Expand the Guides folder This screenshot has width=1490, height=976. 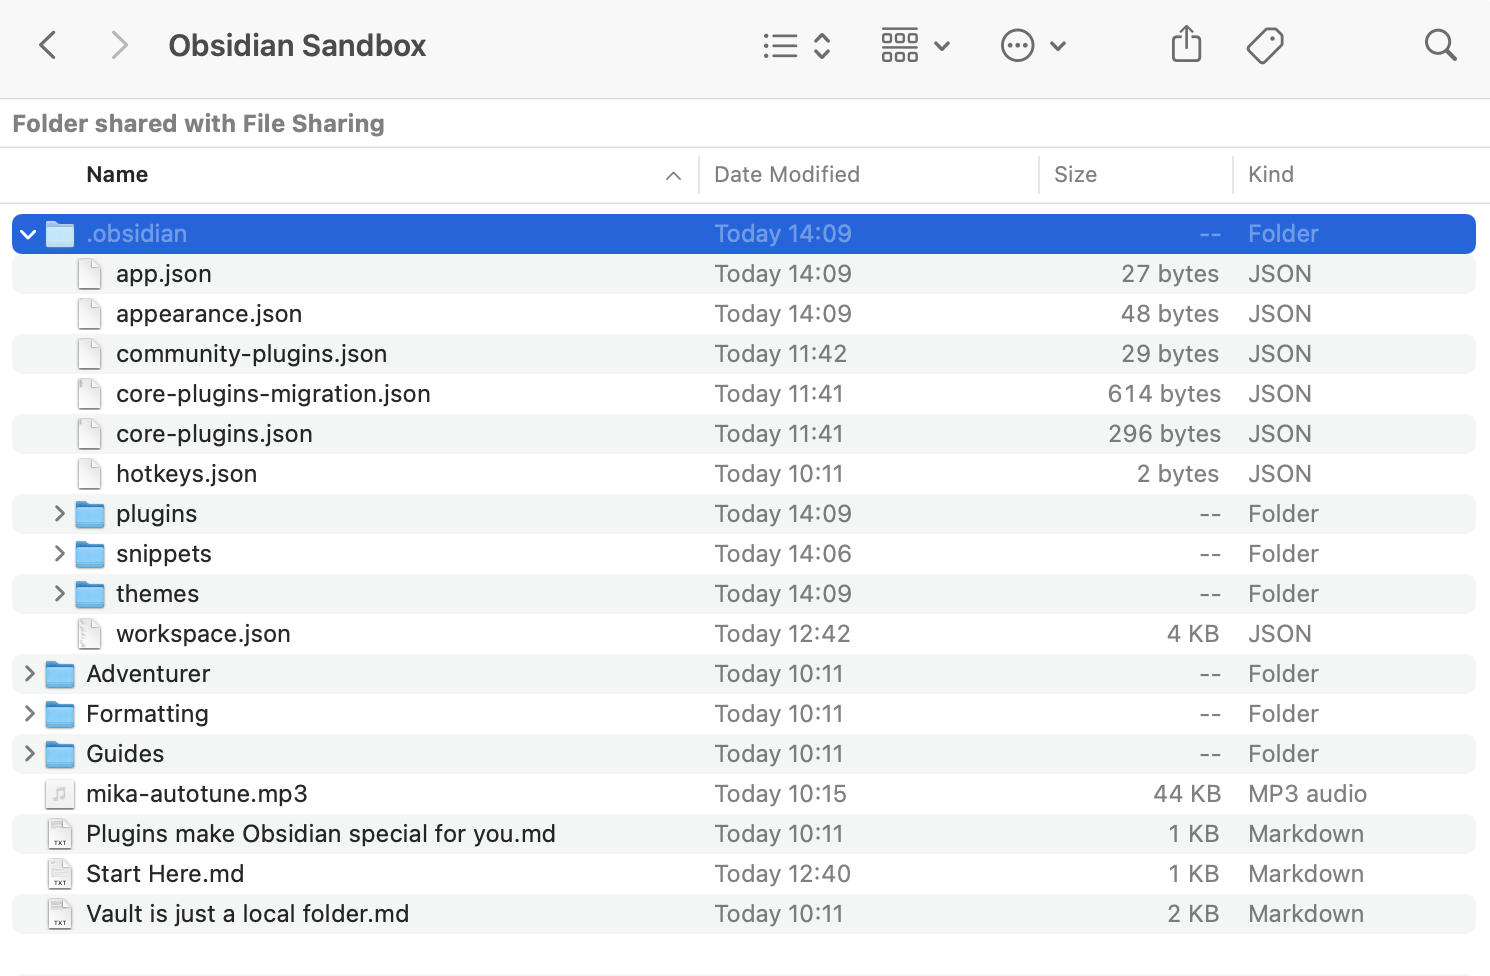click(x=29, y=754)
